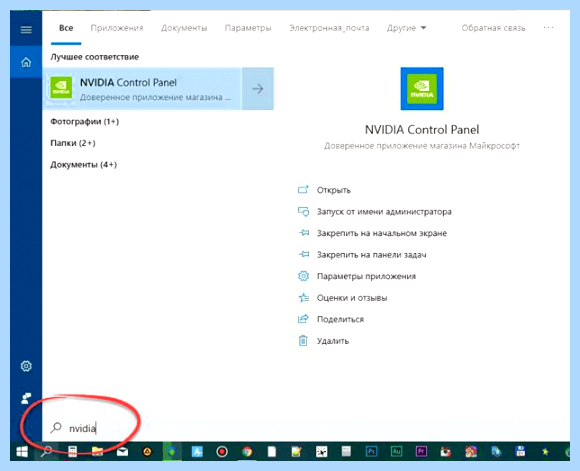Choose Закрепить на начальном экране
580x471 pixels.
click(382, 233)
